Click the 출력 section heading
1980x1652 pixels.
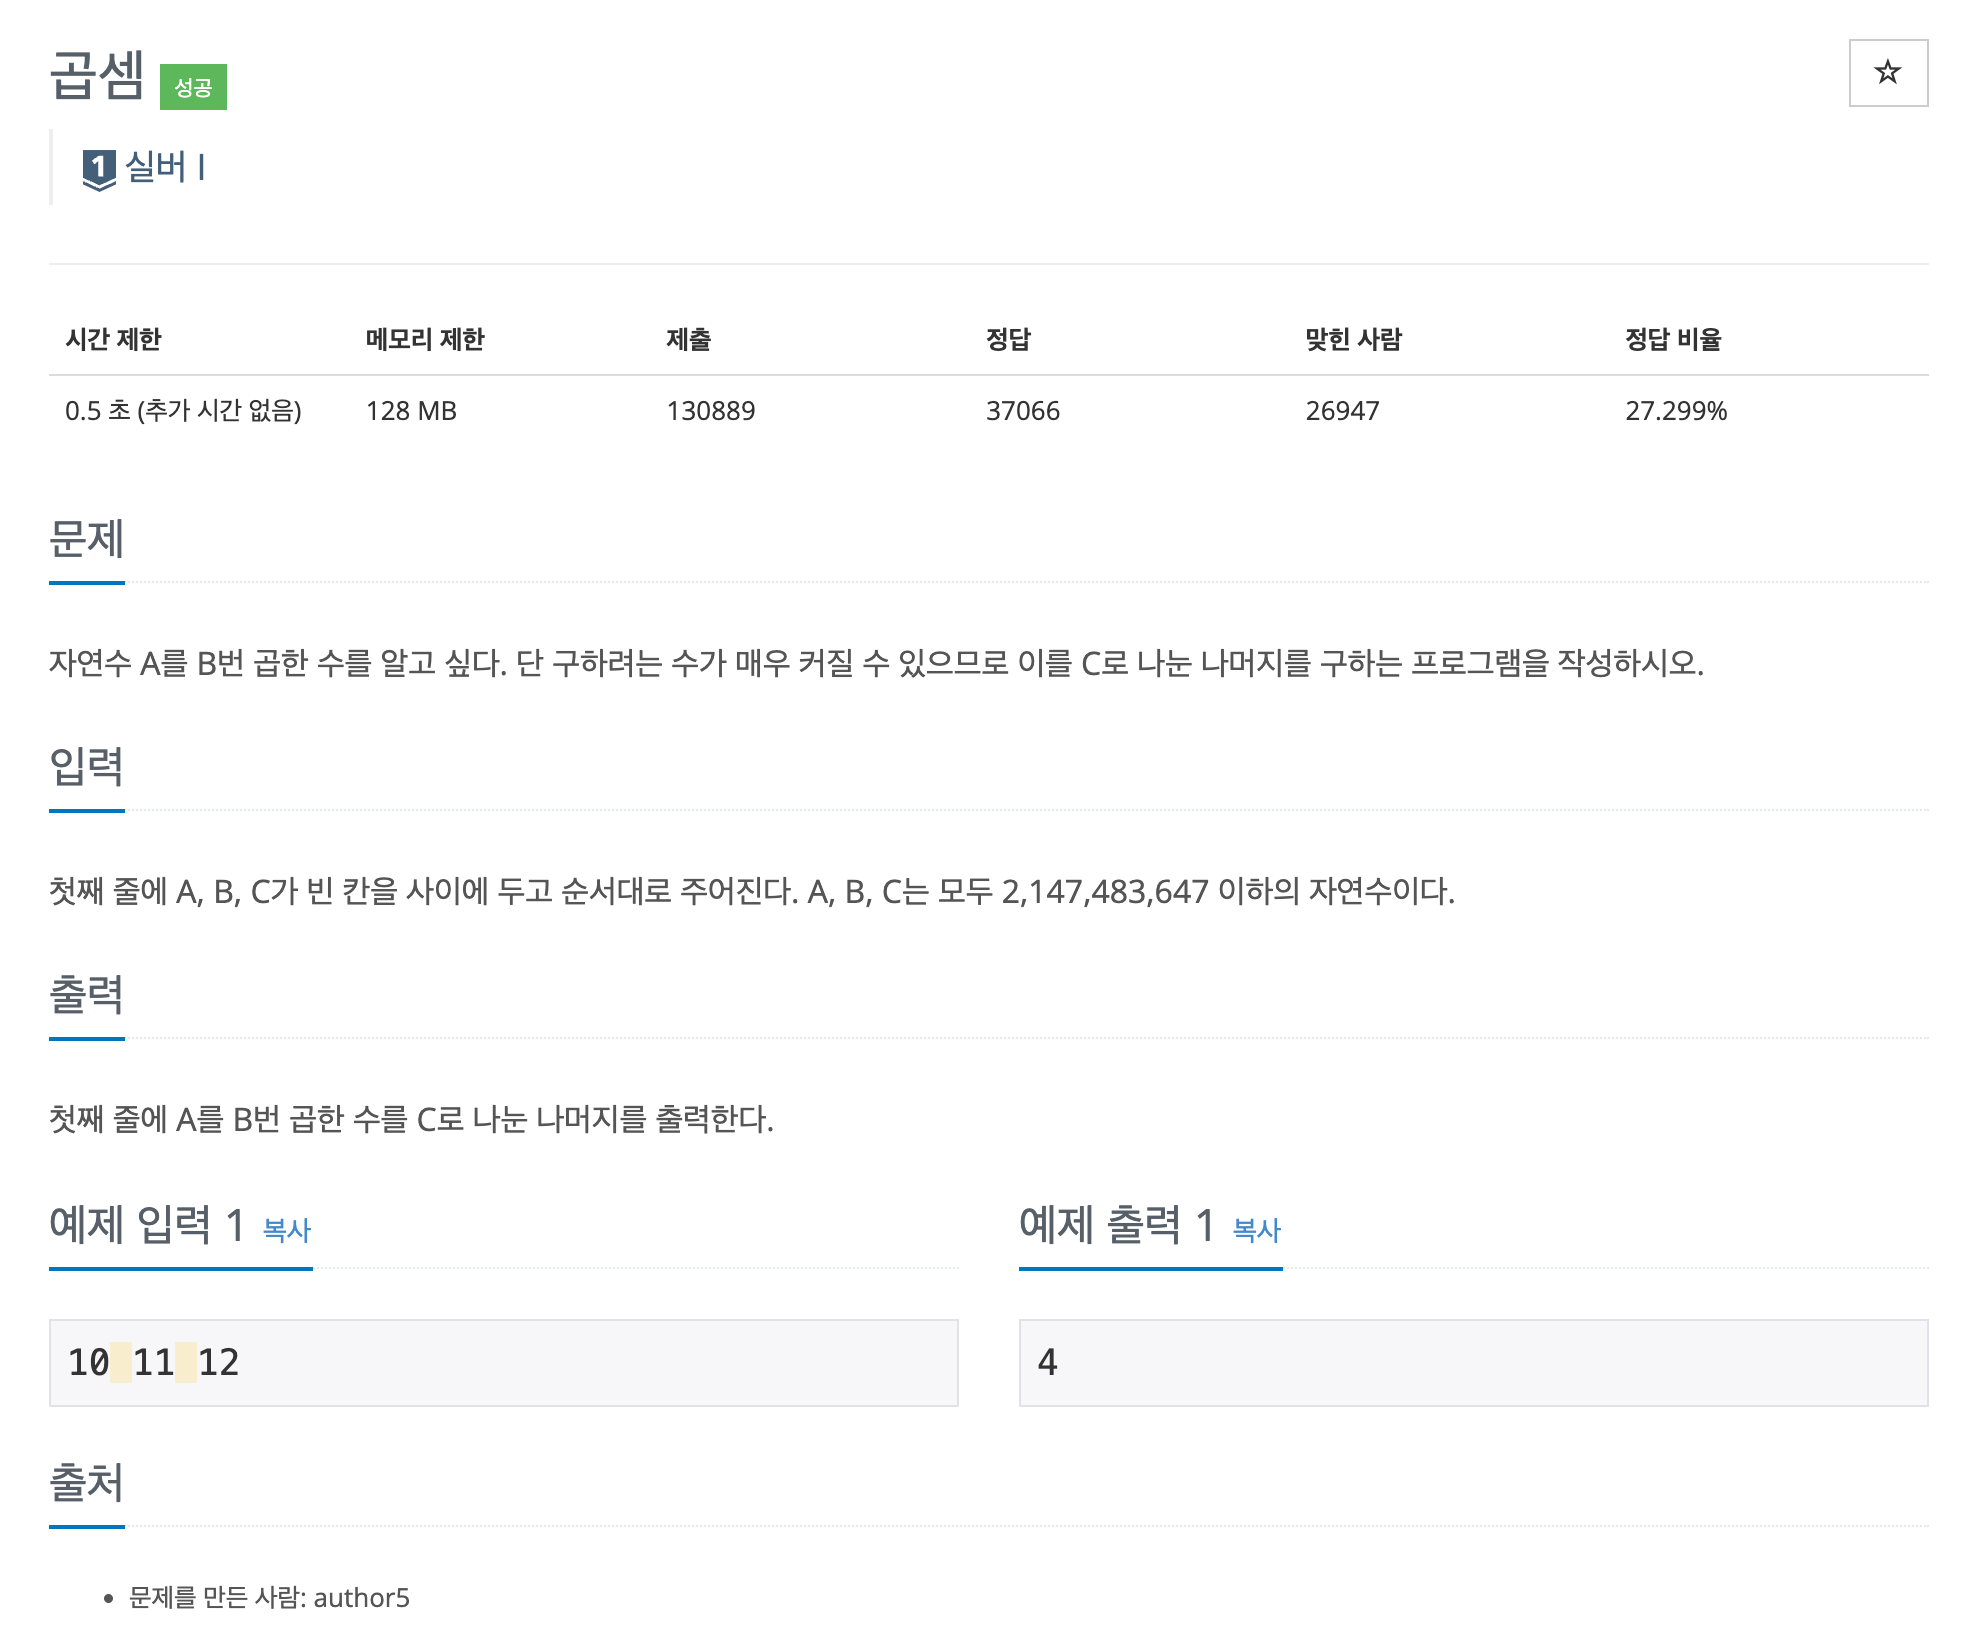(x=86, y=995)
